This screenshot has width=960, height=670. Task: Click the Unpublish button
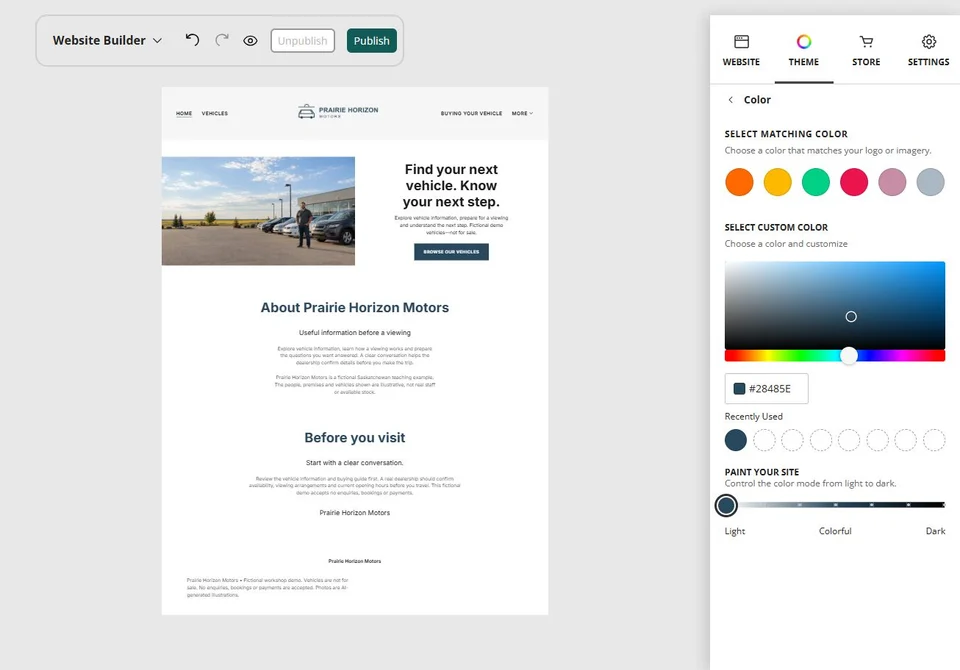[x=302, y=40]
